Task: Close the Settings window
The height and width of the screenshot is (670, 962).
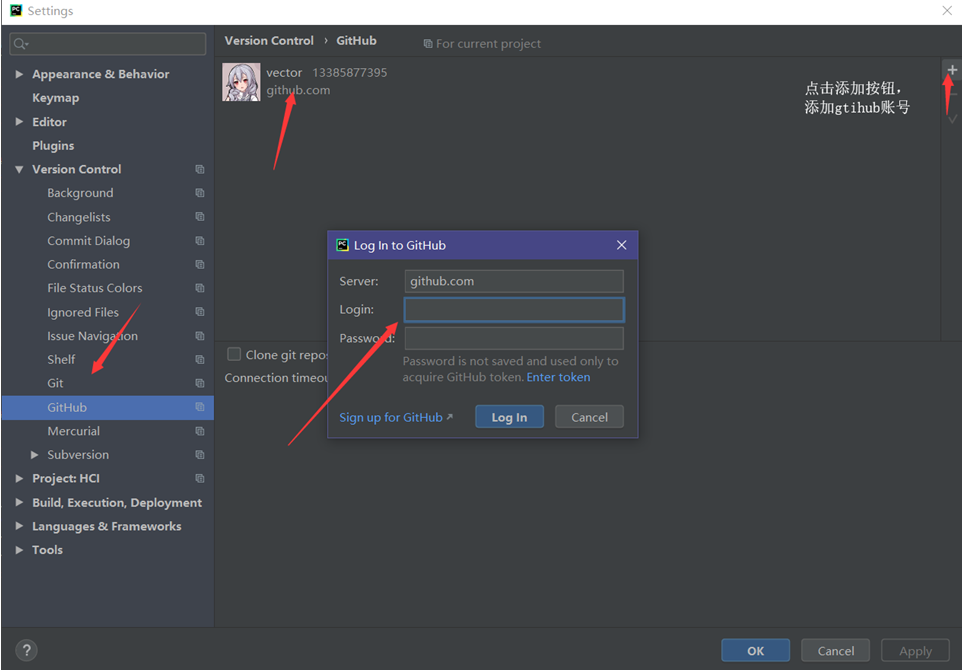Action: pyautogui.click(x=947, y=10)
